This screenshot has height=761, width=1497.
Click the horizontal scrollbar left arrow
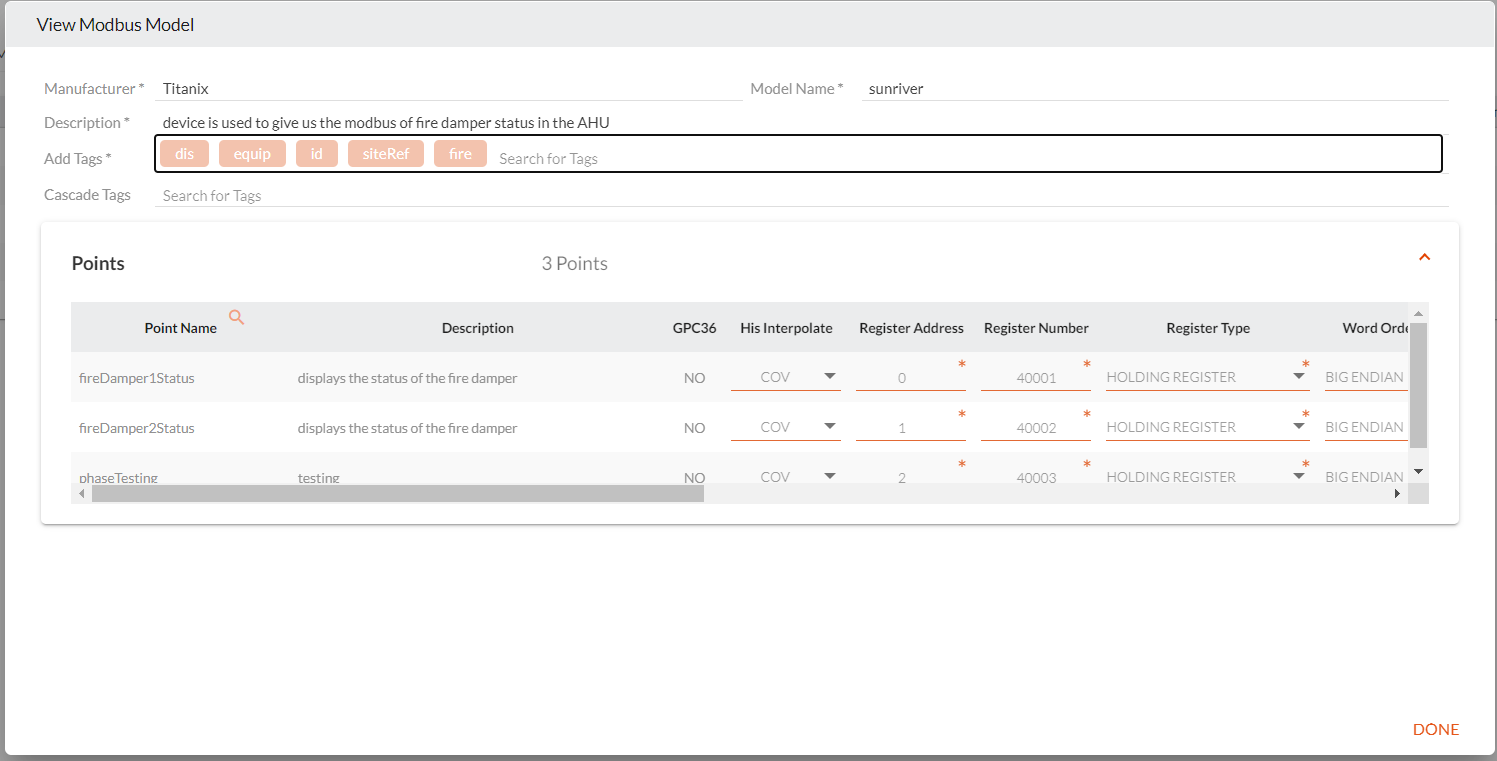tap(81, 493)
